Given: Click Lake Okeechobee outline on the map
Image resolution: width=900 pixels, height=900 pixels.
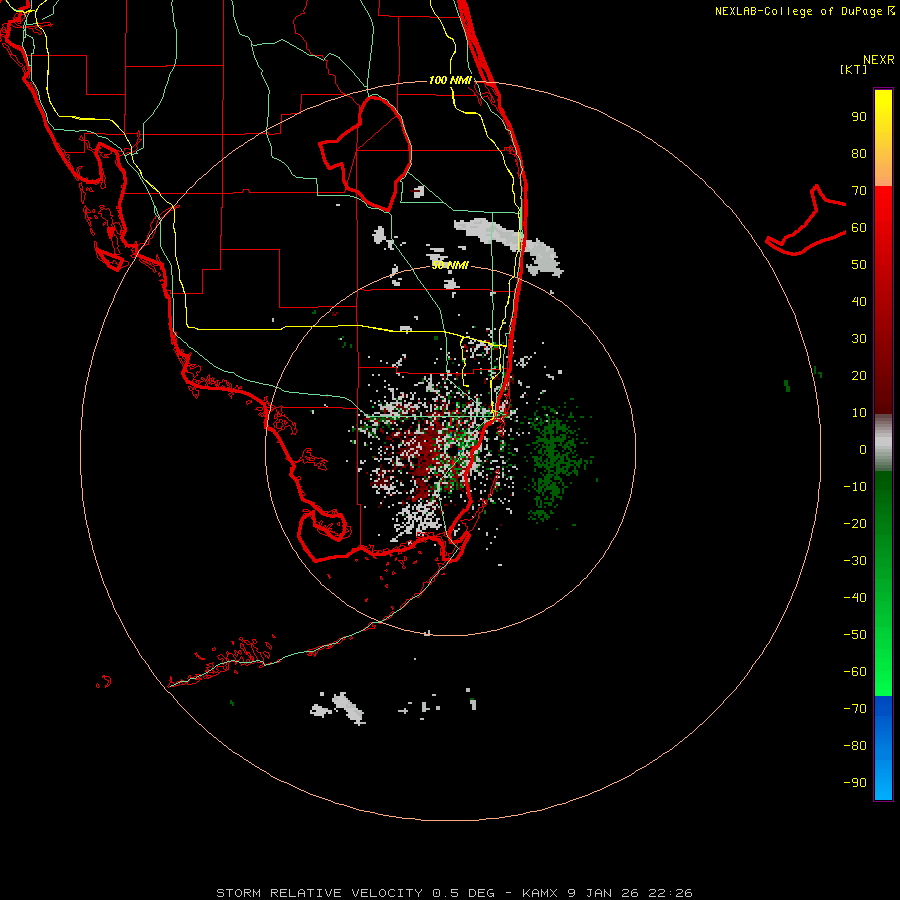Looking at the screenshot, I should [x=366, y=152].
